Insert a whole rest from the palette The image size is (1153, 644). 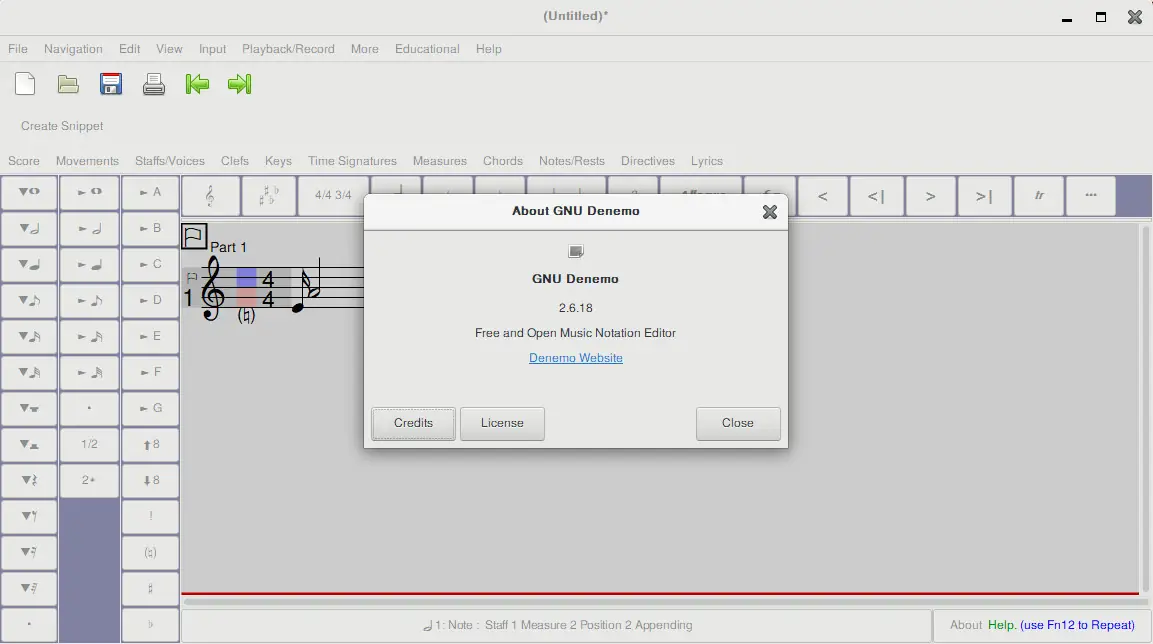pyautogui.click(x=29, y=408)
